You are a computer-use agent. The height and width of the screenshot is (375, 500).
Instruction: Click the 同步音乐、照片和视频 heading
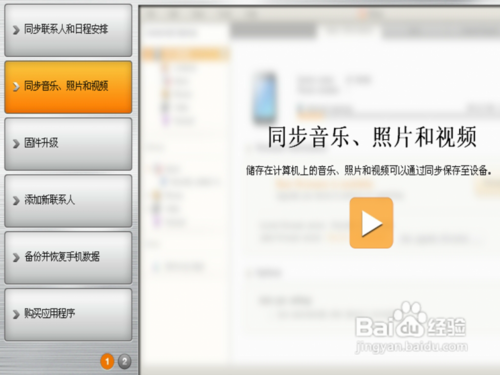tap(372, 137)
